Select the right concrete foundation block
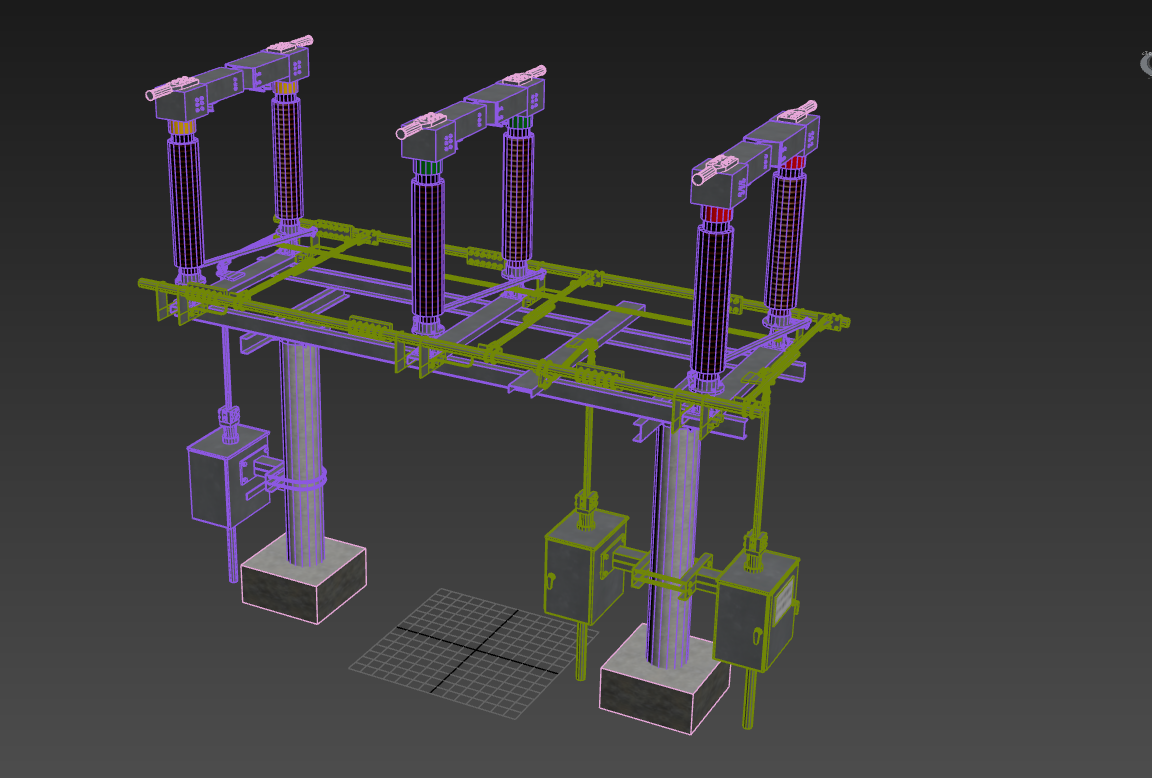 tap(662, 687)
